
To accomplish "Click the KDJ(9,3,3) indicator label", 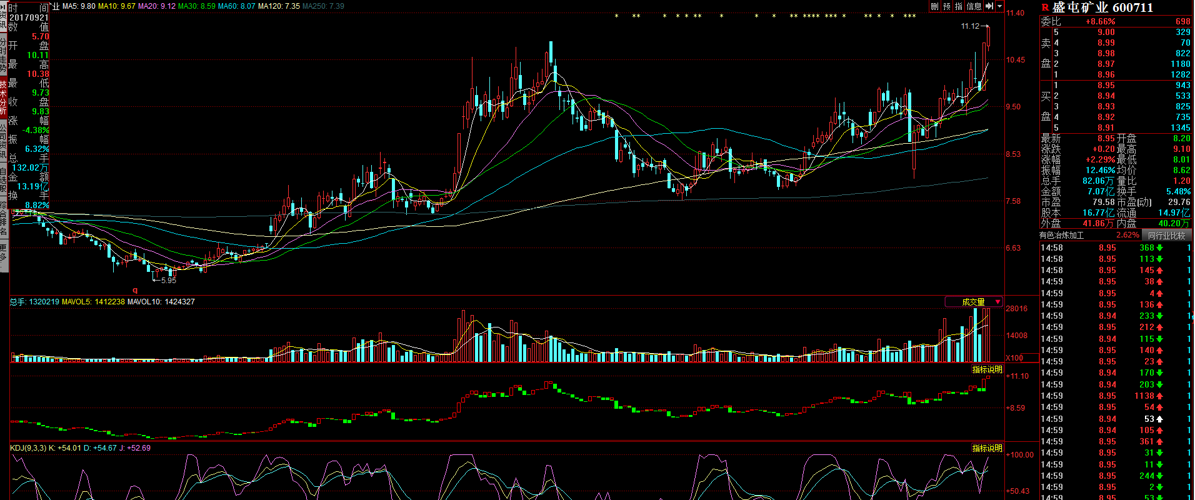I will tap(30, 447).
